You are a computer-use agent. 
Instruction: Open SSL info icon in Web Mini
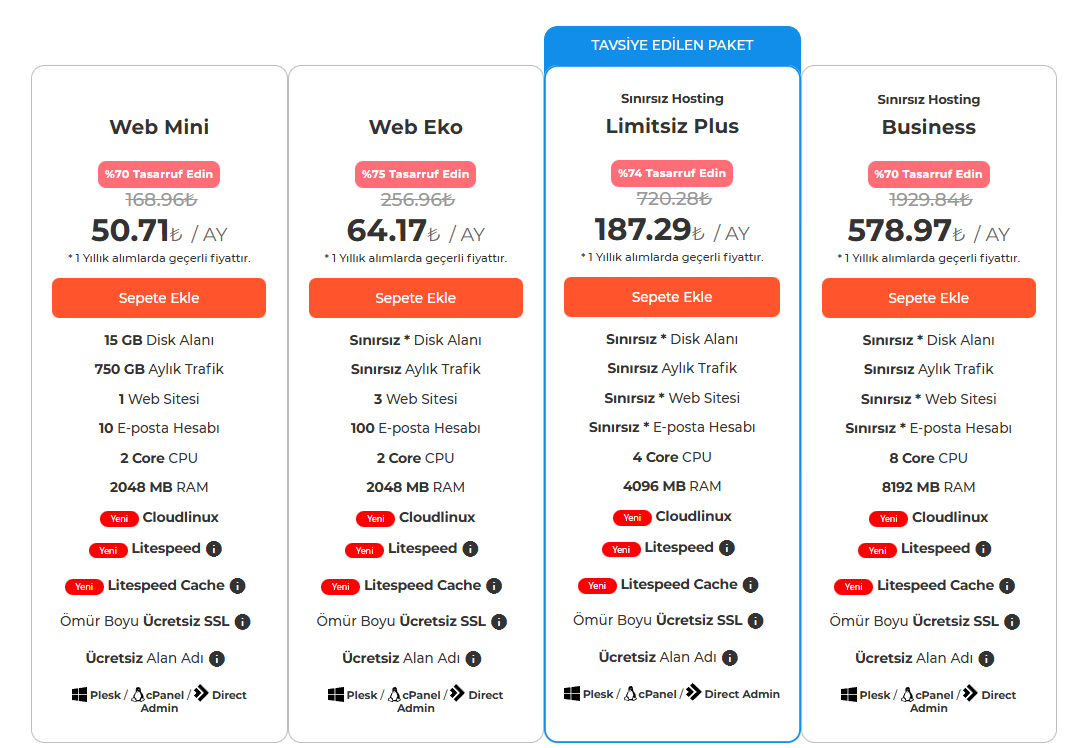point(242,621)
